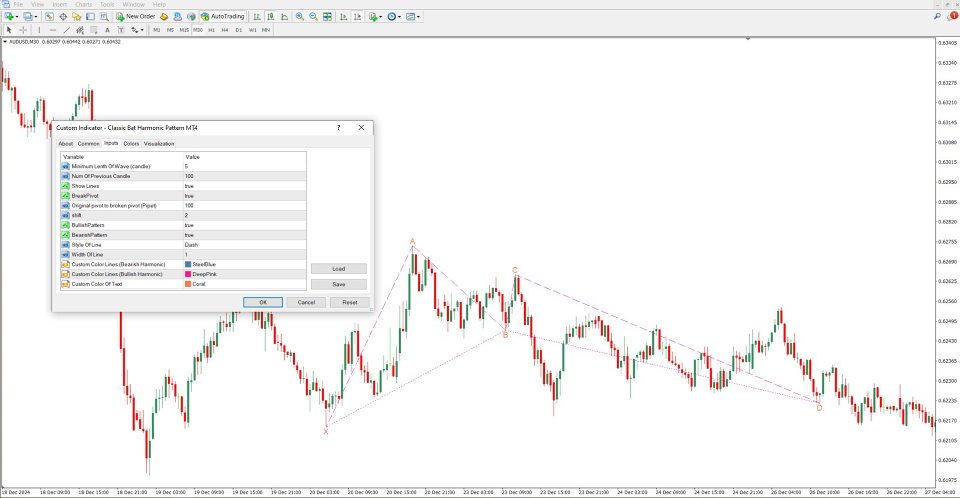960x498 pixels.
Task: Toggle Chart Shift
Action: click(x=357, y=17)
